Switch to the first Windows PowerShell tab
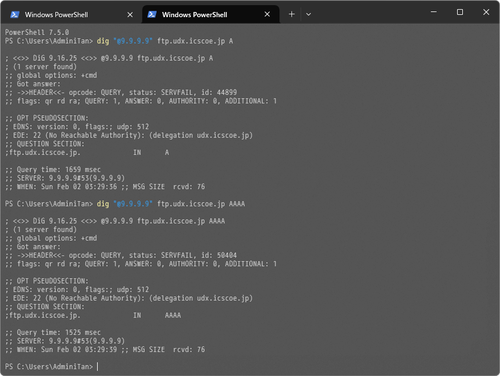Viewport: 500px width, 376px height. pos(71,15)
